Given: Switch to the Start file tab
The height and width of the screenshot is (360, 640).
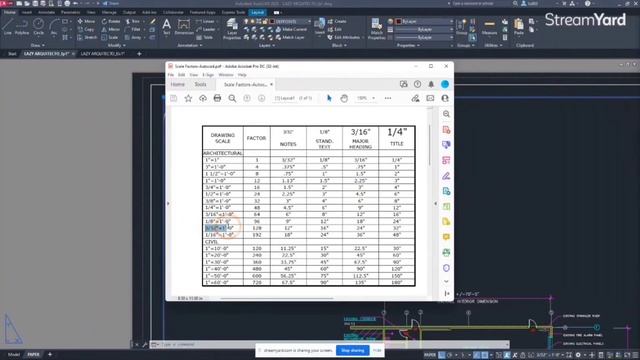Looking at the screenshot, I should [x=12, y=53].
